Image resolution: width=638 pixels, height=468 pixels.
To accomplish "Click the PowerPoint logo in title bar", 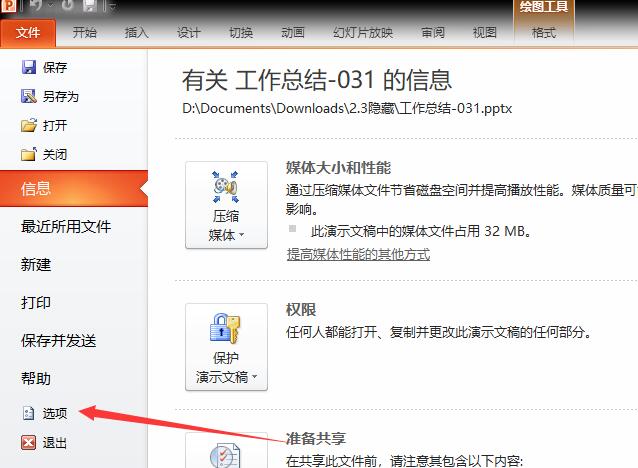I will pos(8,5).
